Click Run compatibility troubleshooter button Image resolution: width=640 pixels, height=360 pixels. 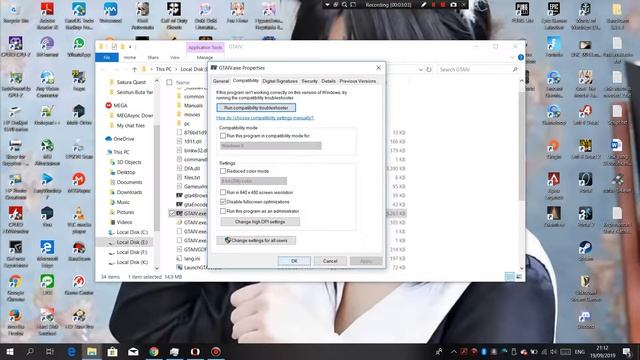[x=256, y=108]
